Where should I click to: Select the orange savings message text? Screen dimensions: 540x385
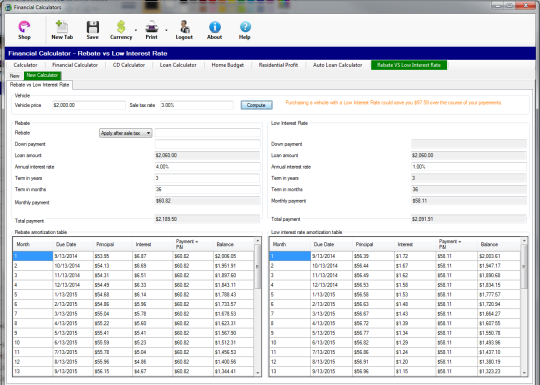tap(394, 103)
